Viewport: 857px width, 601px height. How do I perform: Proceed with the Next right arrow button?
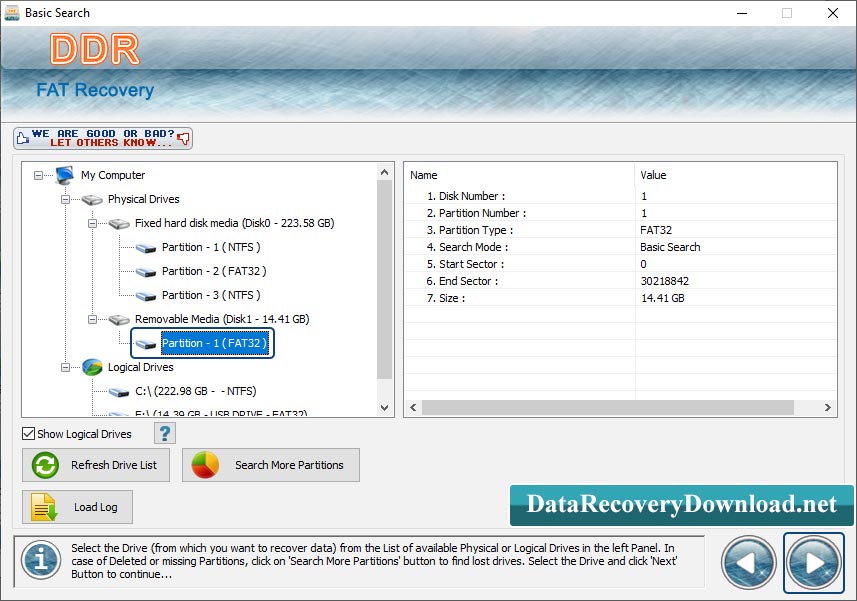coord(814,563)
